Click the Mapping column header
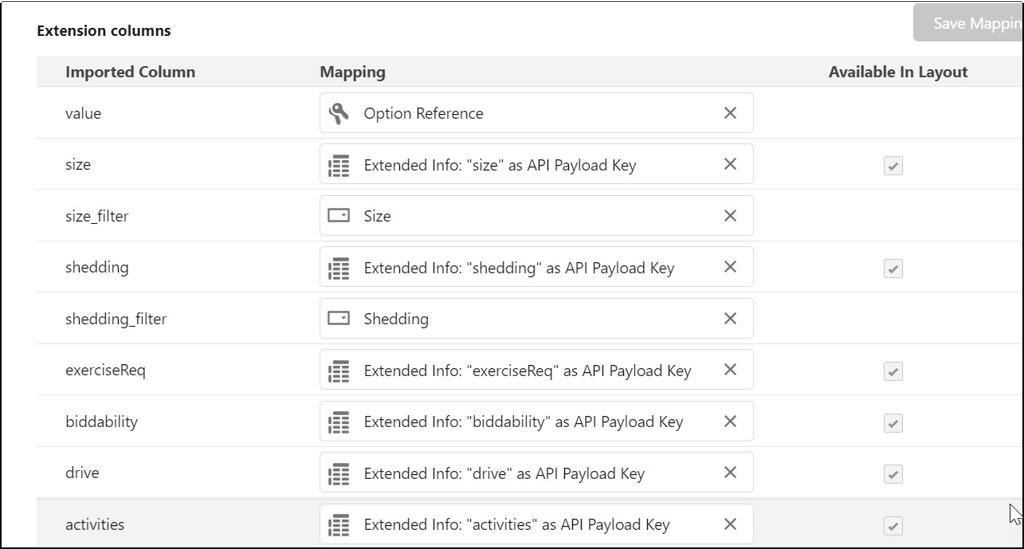The height and width of the screenshot is (549, 1024). [x=353, y=72]
